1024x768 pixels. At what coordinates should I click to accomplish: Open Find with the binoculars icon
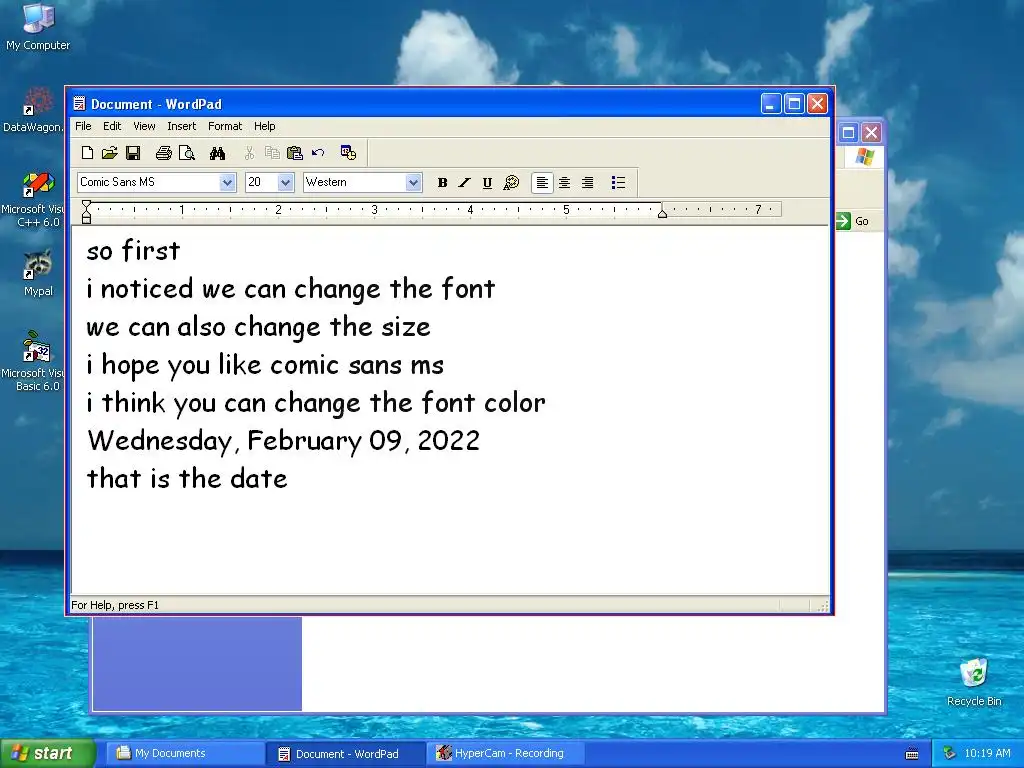(x=217, y=153)
